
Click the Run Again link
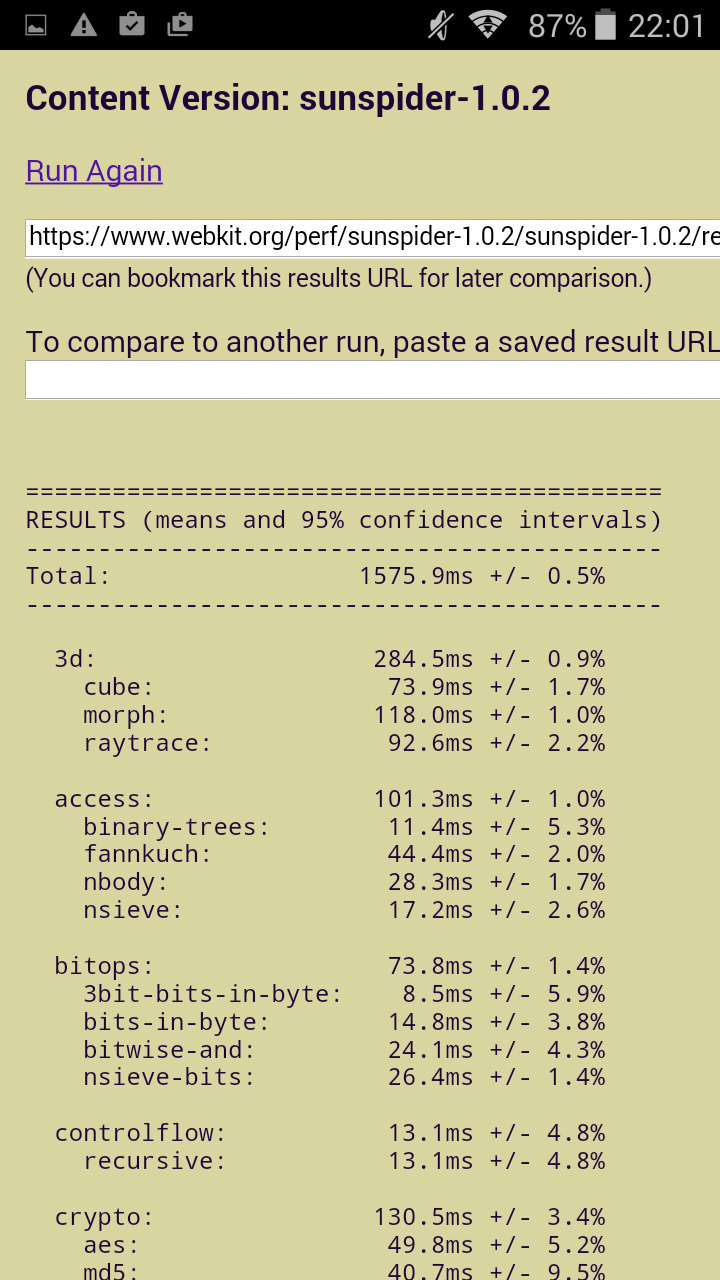point(94,171)
